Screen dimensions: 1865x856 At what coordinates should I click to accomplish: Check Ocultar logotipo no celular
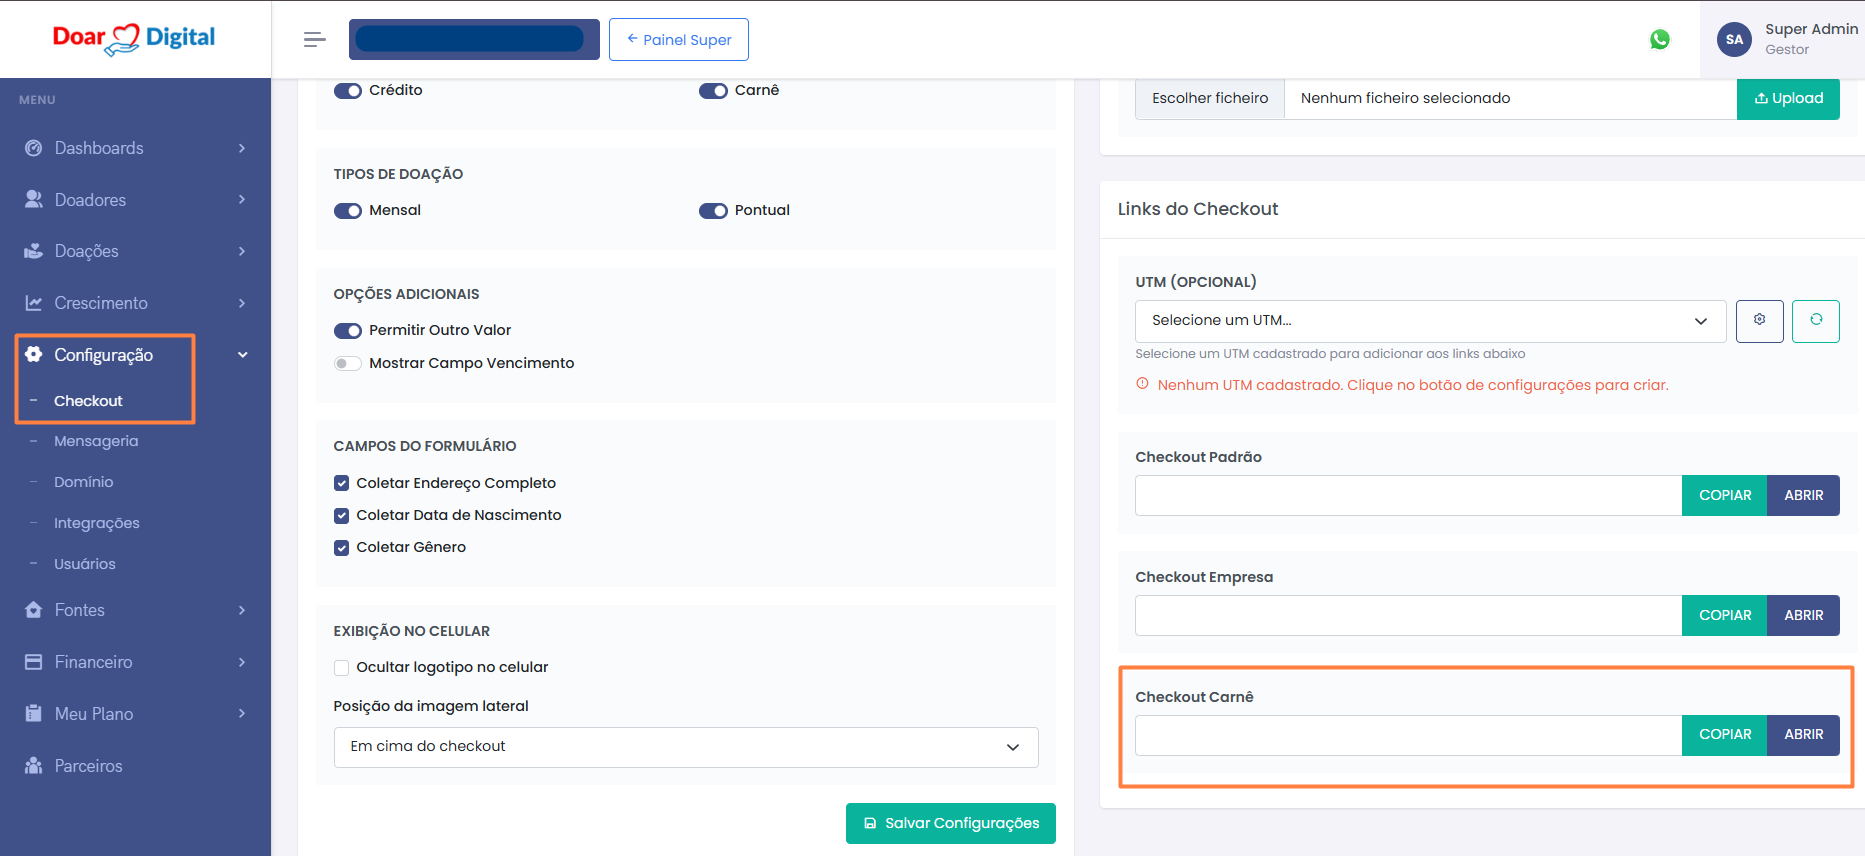coord(342,668)
